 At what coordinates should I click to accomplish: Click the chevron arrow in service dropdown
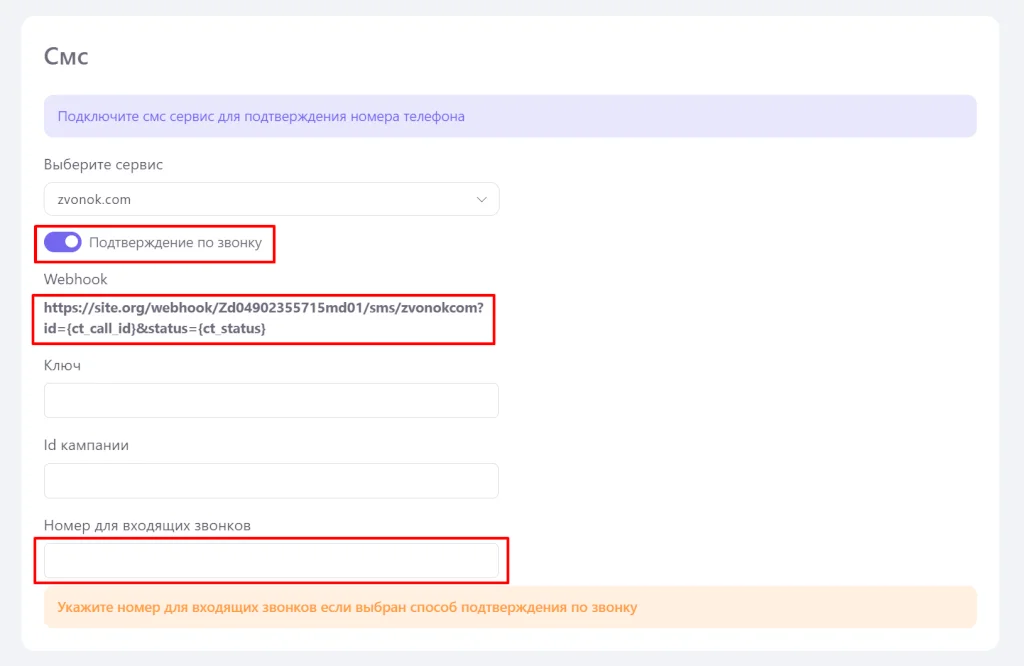point(482,199)
